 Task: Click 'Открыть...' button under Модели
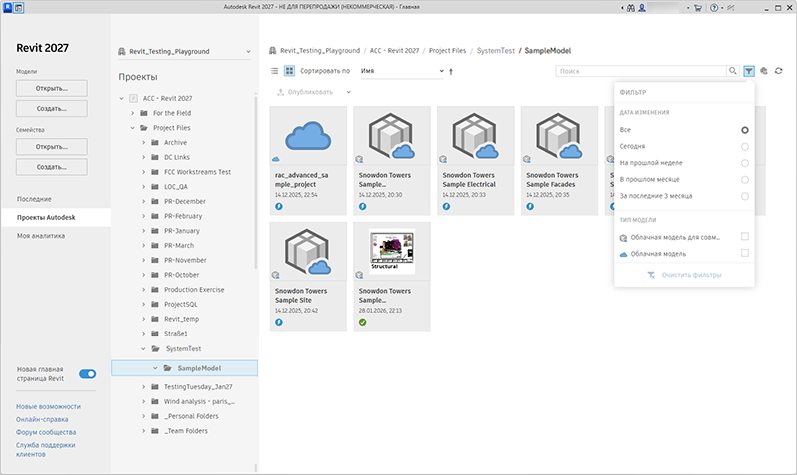pyautogui.click(x=52, y=88)
